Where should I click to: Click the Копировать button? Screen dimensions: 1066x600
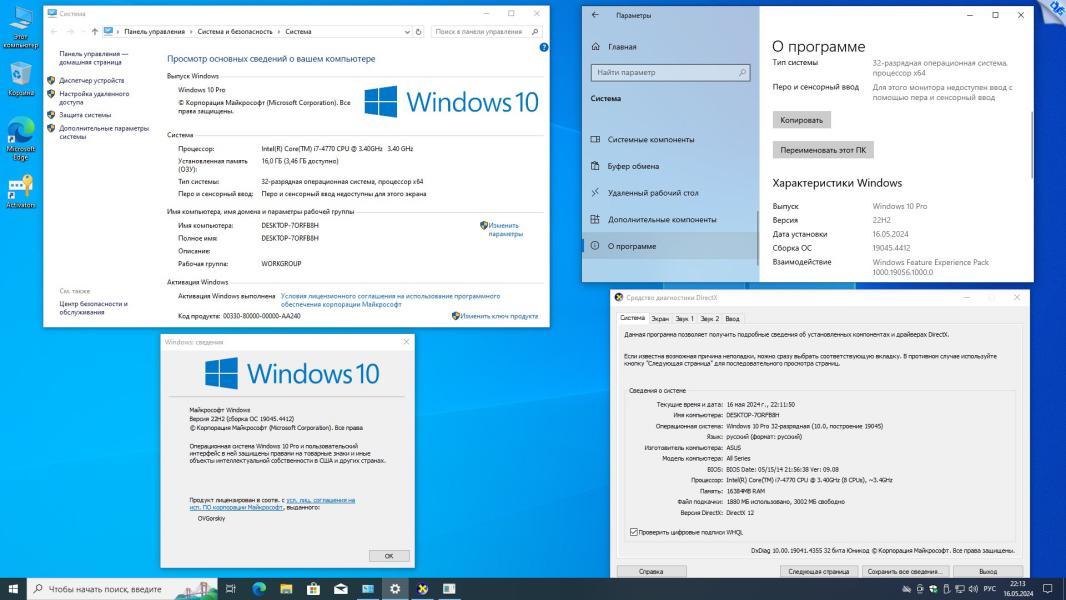(x=802, y=120)
